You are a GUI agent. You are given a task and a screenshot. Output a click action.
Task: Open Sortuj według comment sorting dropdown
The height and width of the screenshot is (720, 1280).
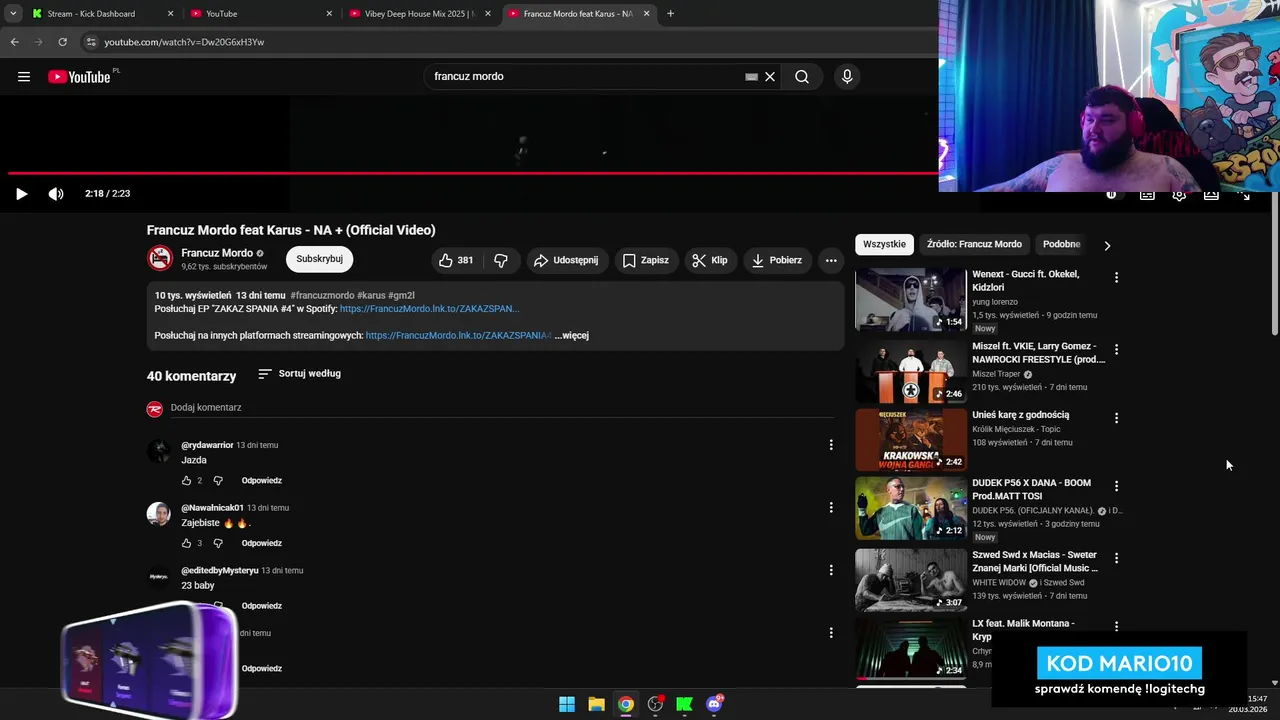[x=299, y=374]
